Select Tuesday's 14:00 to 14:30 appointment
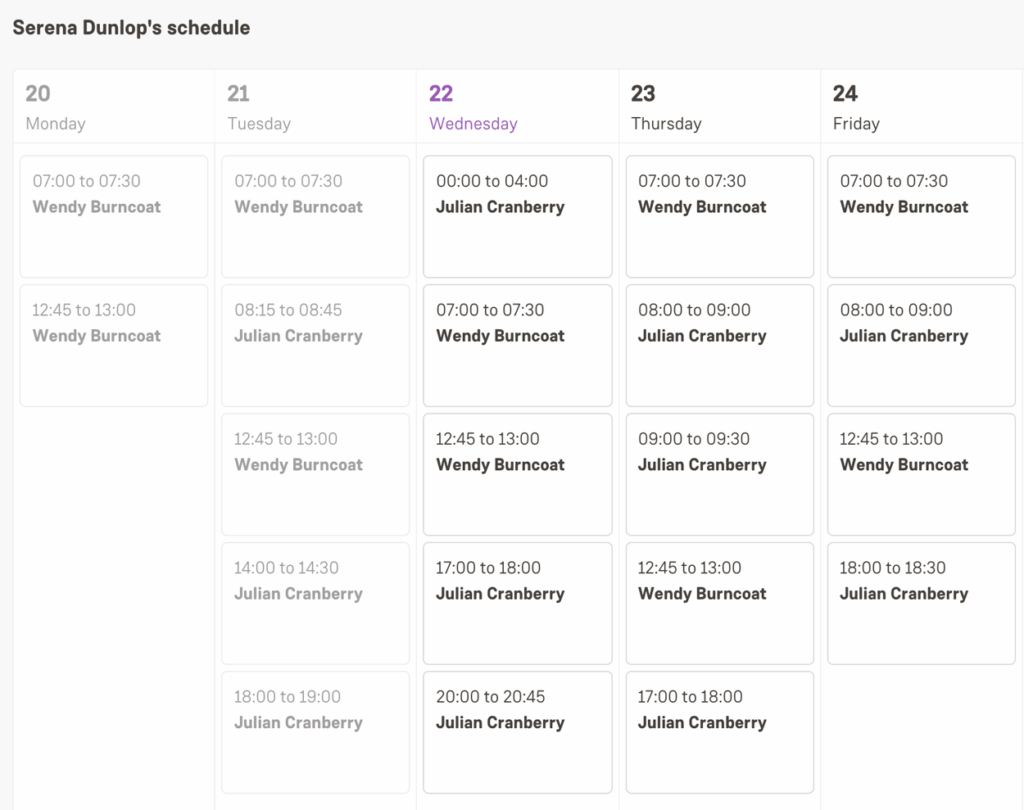 (316, 603)
